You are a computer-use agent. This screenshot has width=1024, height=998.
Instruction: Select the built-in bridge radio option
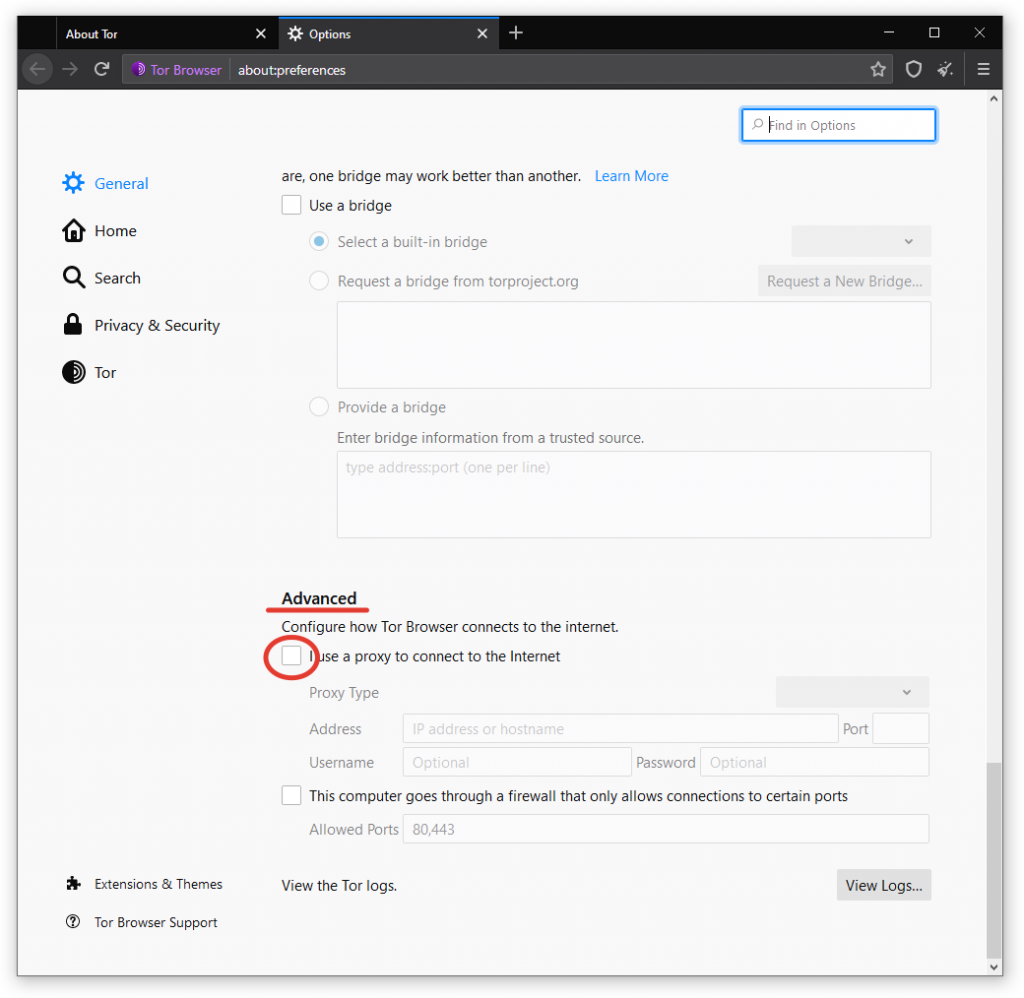(x=319, y=242)
